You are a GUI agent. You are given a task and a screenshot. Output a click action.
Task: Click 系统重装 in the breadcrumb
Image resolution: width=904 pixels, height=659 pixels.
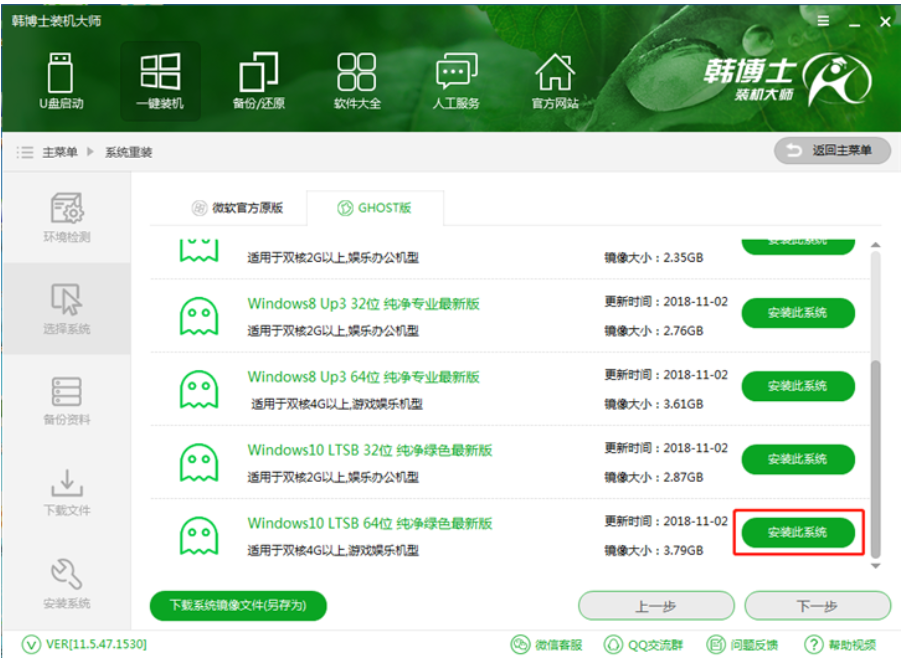[129, 152]
